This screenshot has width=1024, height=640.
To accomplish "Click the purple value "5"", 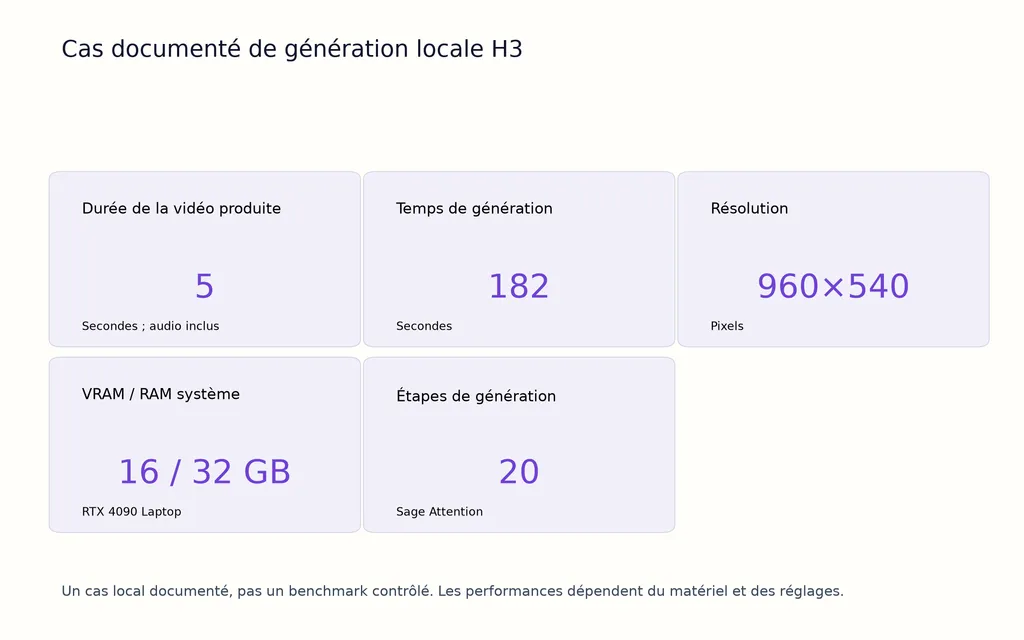I will click(x=204, y=286).
